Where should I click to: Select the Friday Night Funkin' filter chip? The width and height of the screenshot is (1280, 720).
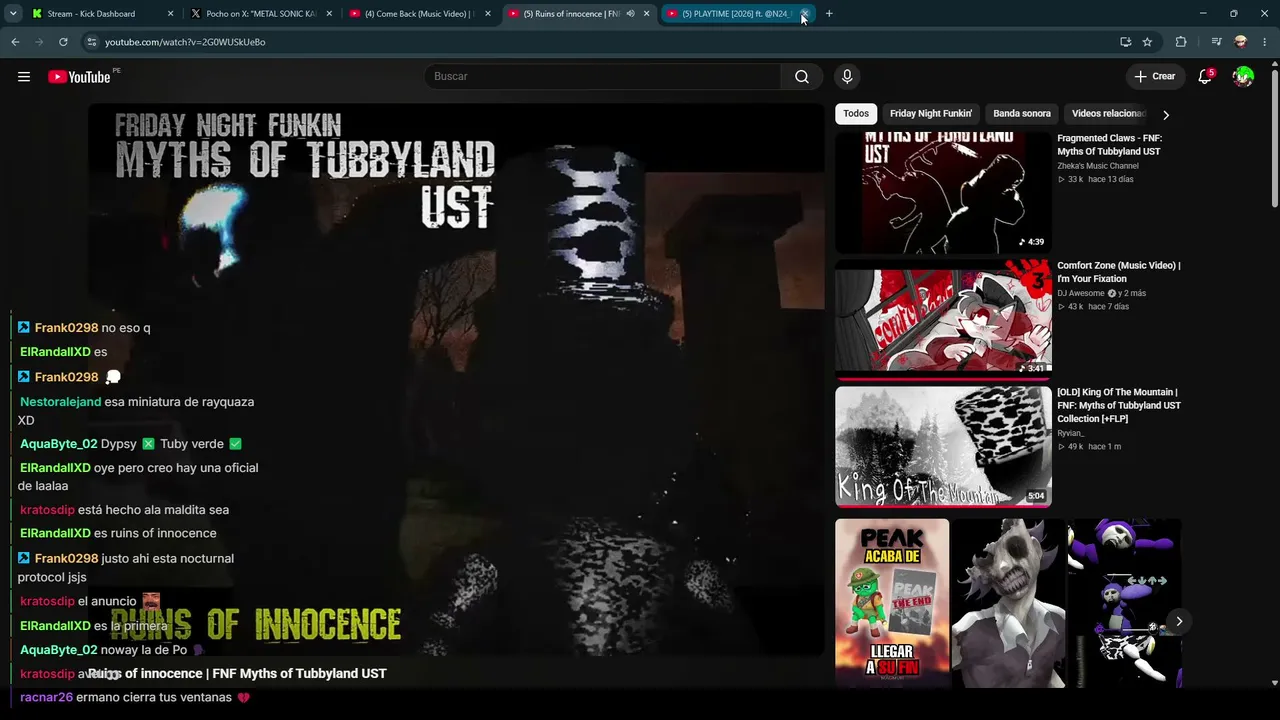tap(931, 114)
